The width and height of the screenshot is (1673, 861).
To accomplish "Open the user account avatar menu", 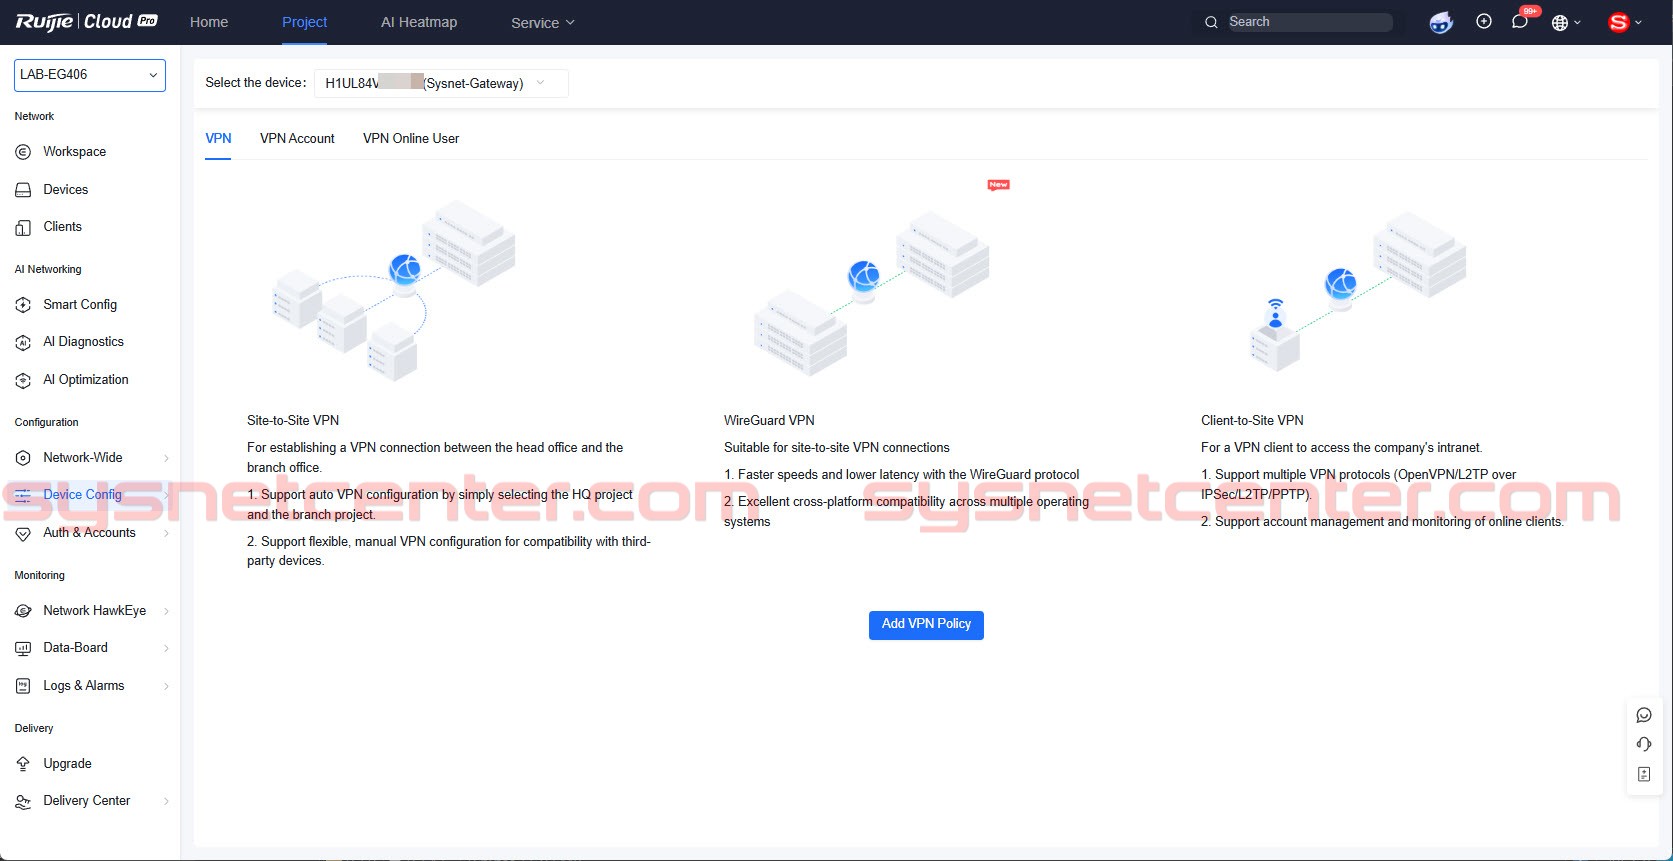I will pos(1624,22).
